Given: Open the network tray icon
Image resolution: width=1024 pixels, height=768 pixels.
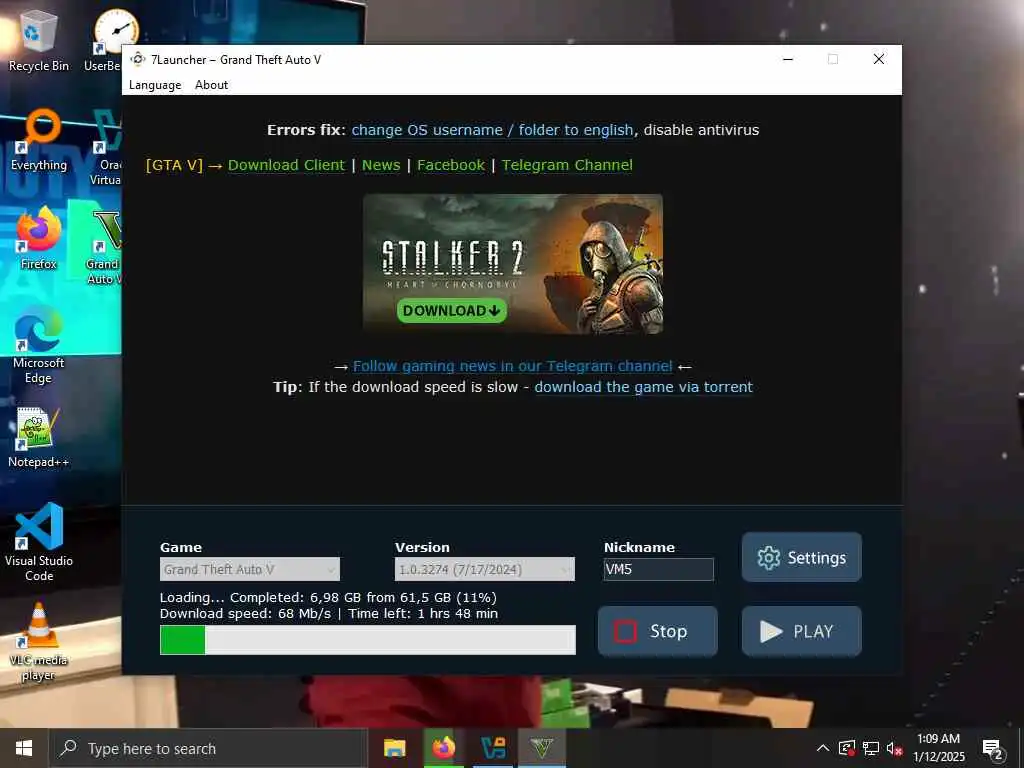Looking at the screenshot, I should pos(871,748).
